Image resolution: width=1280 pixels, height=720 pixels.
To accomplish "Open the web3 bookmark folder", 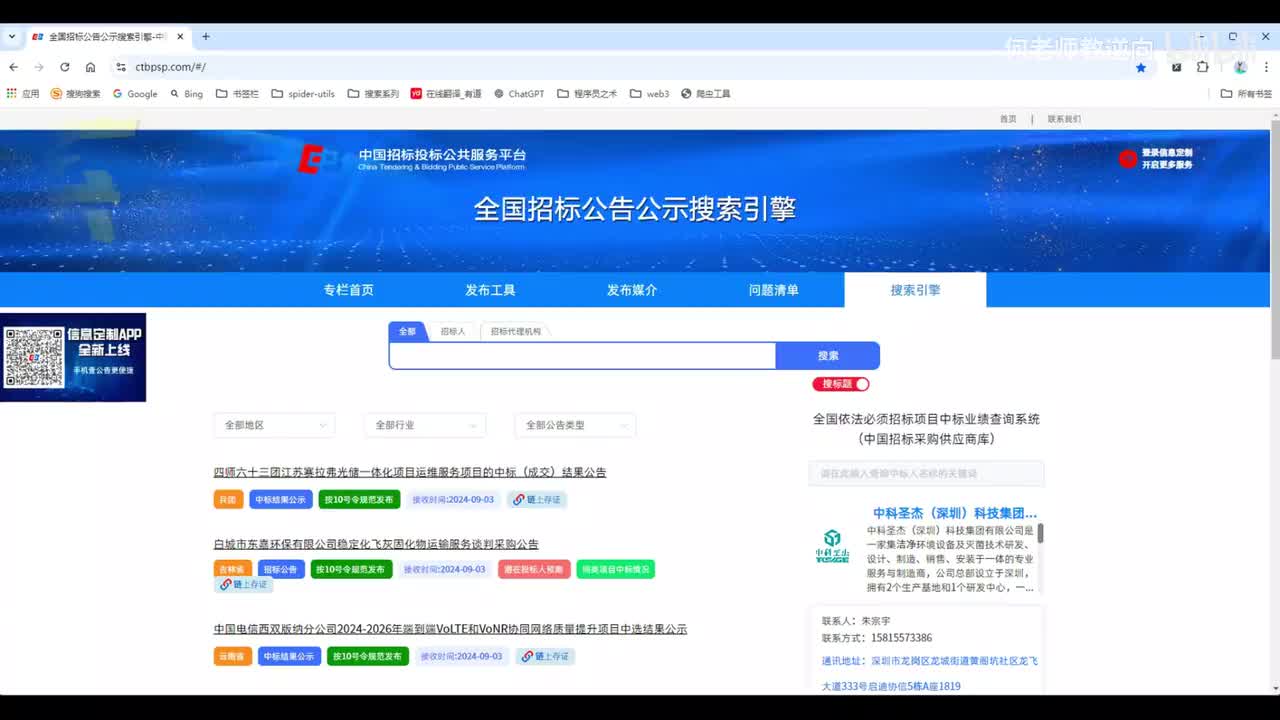I will (650, 94).
